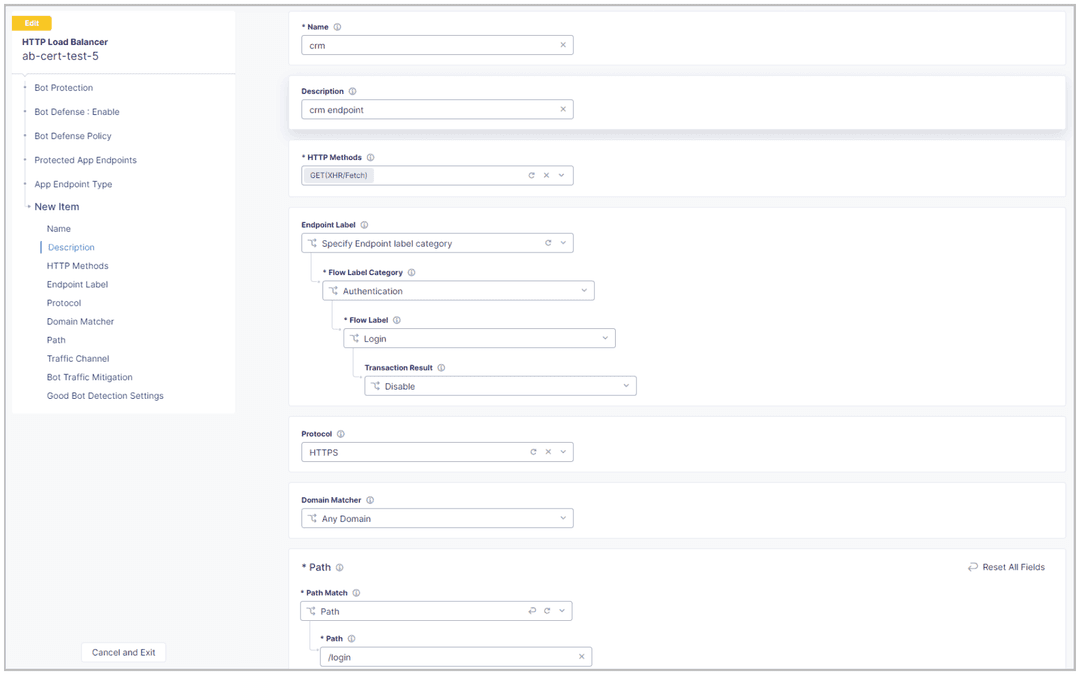This screenshot has height=675, width=1080.
Task: Reset the HTTP Methods field via refresh icon
Action: (531, 175)
